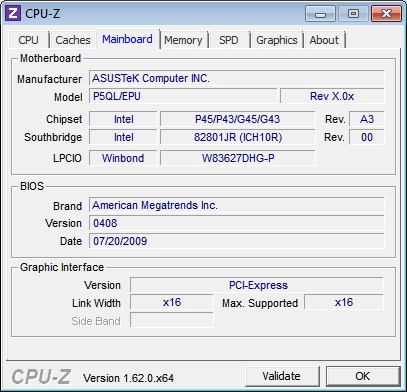
Task: Click the chipset revision A3 field
Action: pyautogui.click(x=367, y=119)
